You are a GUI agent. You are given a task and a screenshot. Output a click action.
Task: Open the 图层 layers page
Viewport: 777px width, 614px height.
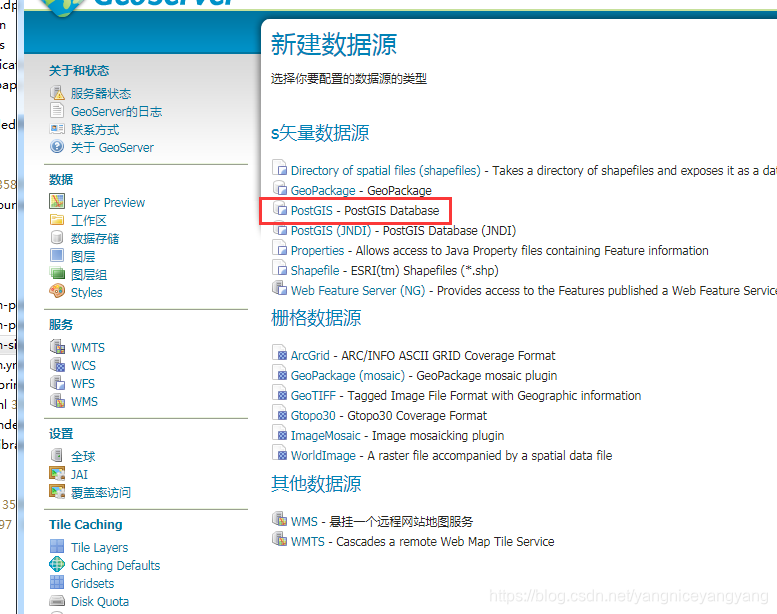(x=83, y=256)
